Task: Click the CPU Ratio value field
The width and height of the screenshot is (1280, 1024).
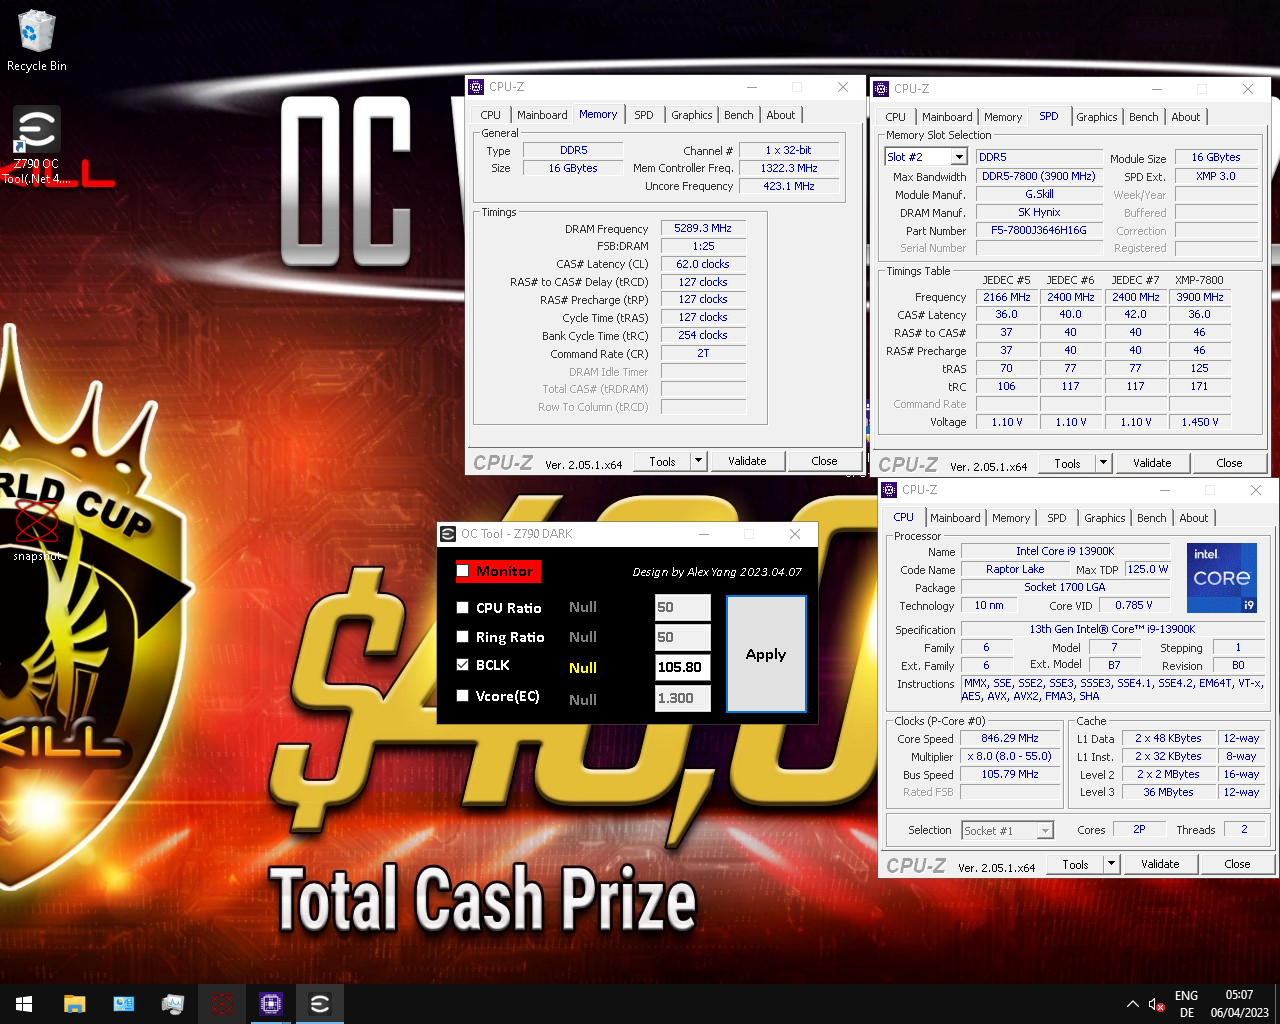Action: [683, 607]
